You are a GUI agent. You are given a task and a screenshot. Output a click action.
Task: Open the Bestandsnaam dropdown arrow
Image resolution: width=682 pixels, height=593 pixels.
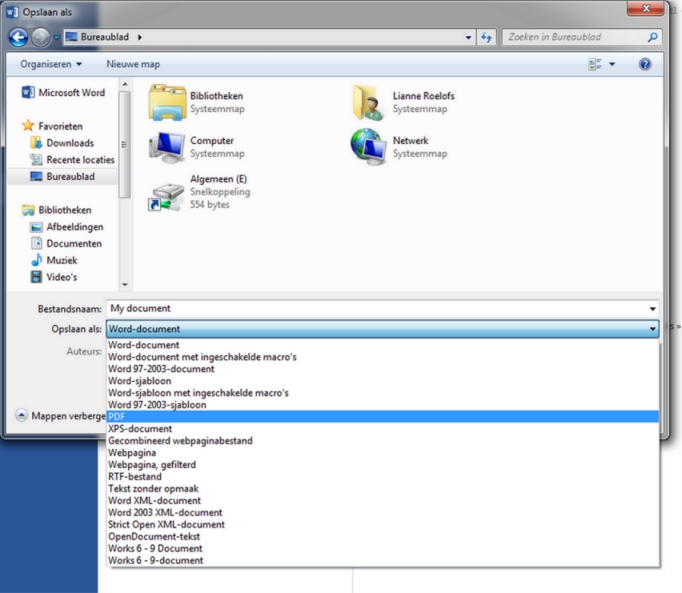652,309
